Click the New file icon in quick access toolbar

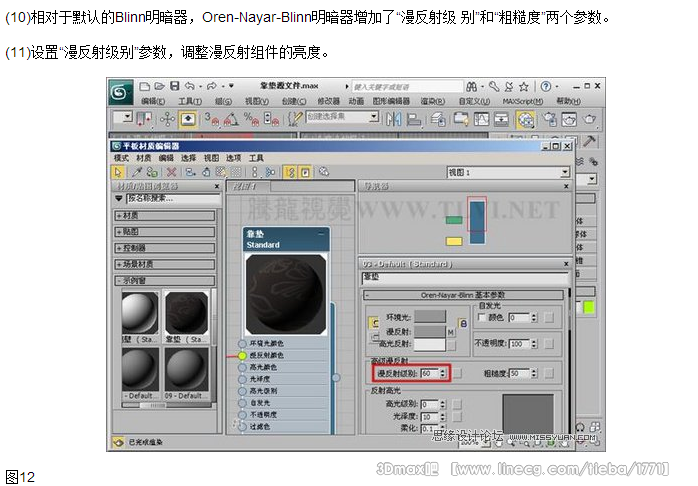(x=144, y=86)
